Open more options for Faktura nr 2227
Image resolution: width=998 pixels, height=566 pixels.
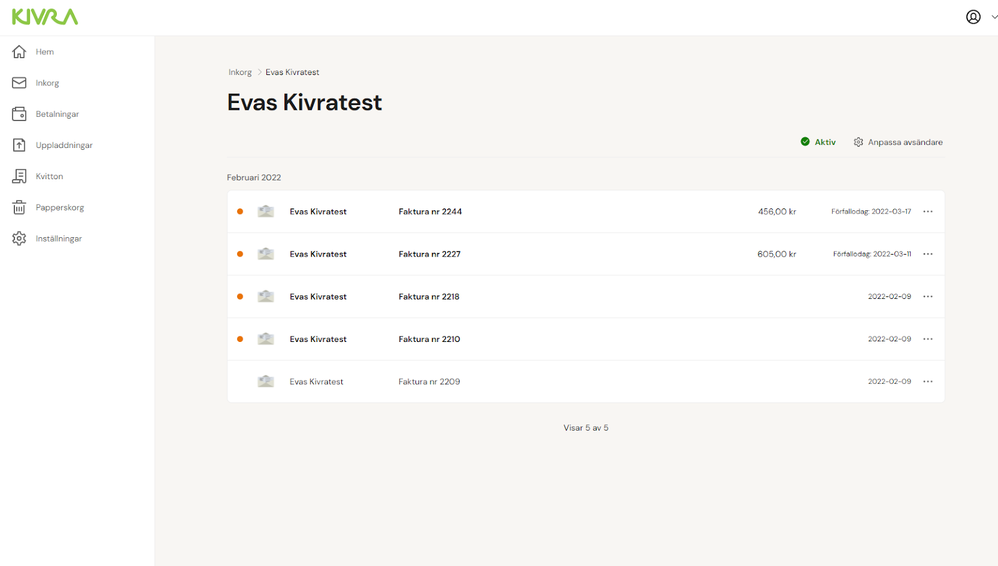[x=928, y=254]
